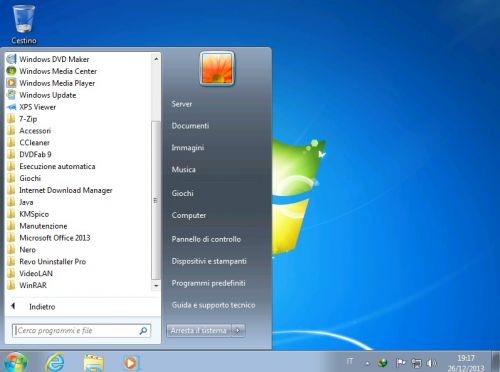500x372 pixels.
Task: Expand the Java folder
Action: (20, 202)
